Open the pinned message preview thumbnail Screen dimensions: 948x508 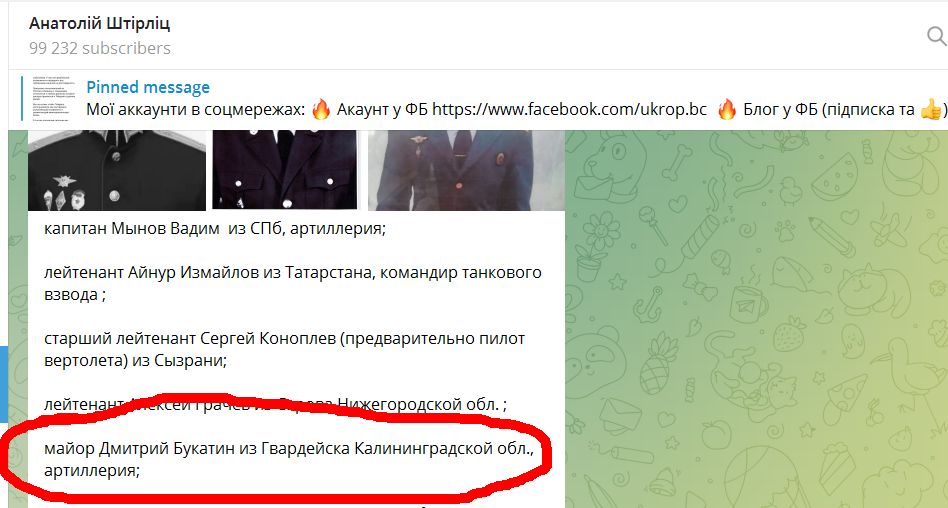point(51,99)
